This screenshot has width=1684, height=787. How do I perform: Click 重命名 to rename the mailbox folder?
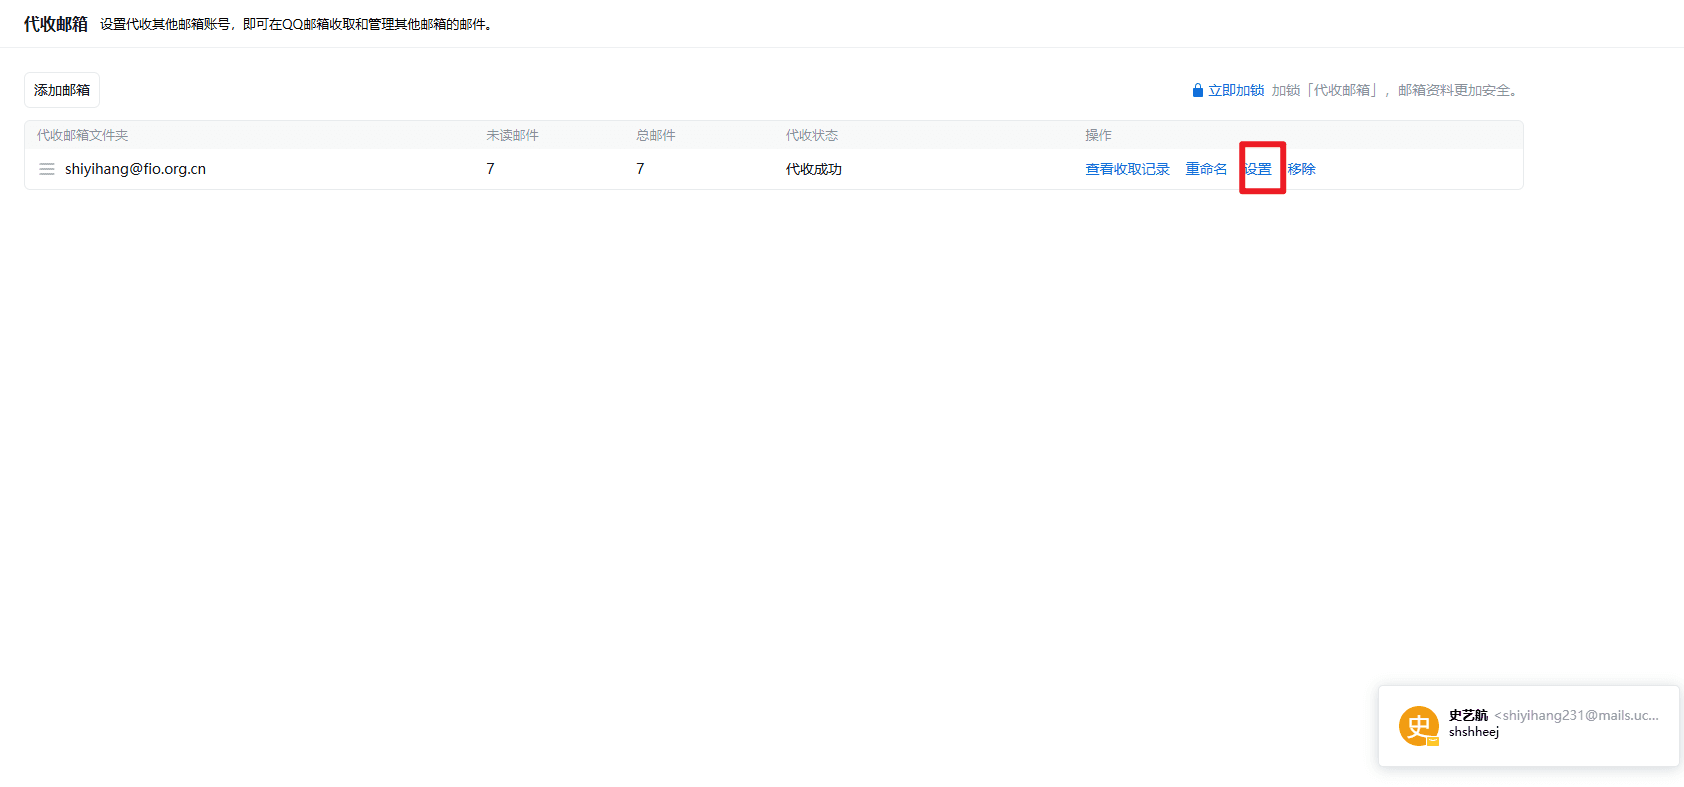click(x=1206, y=169)
